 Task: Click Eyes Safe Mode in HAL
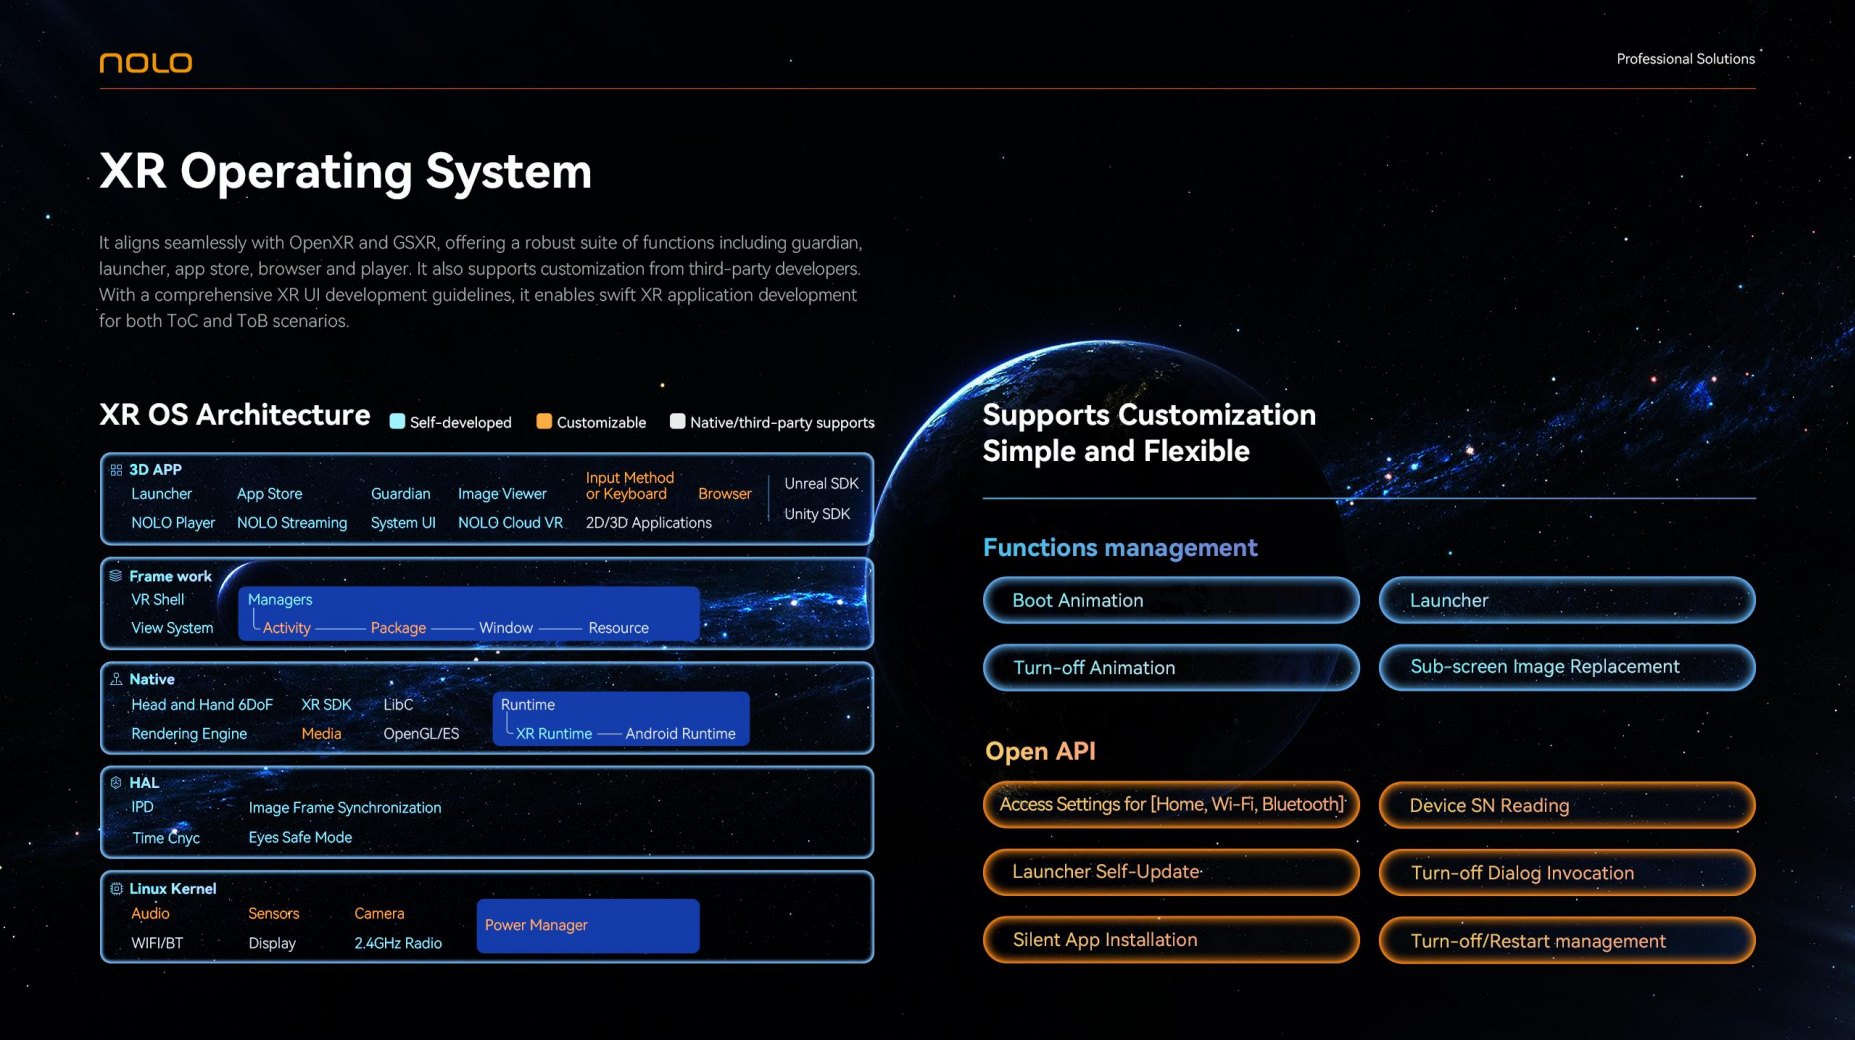coord(300,838)
